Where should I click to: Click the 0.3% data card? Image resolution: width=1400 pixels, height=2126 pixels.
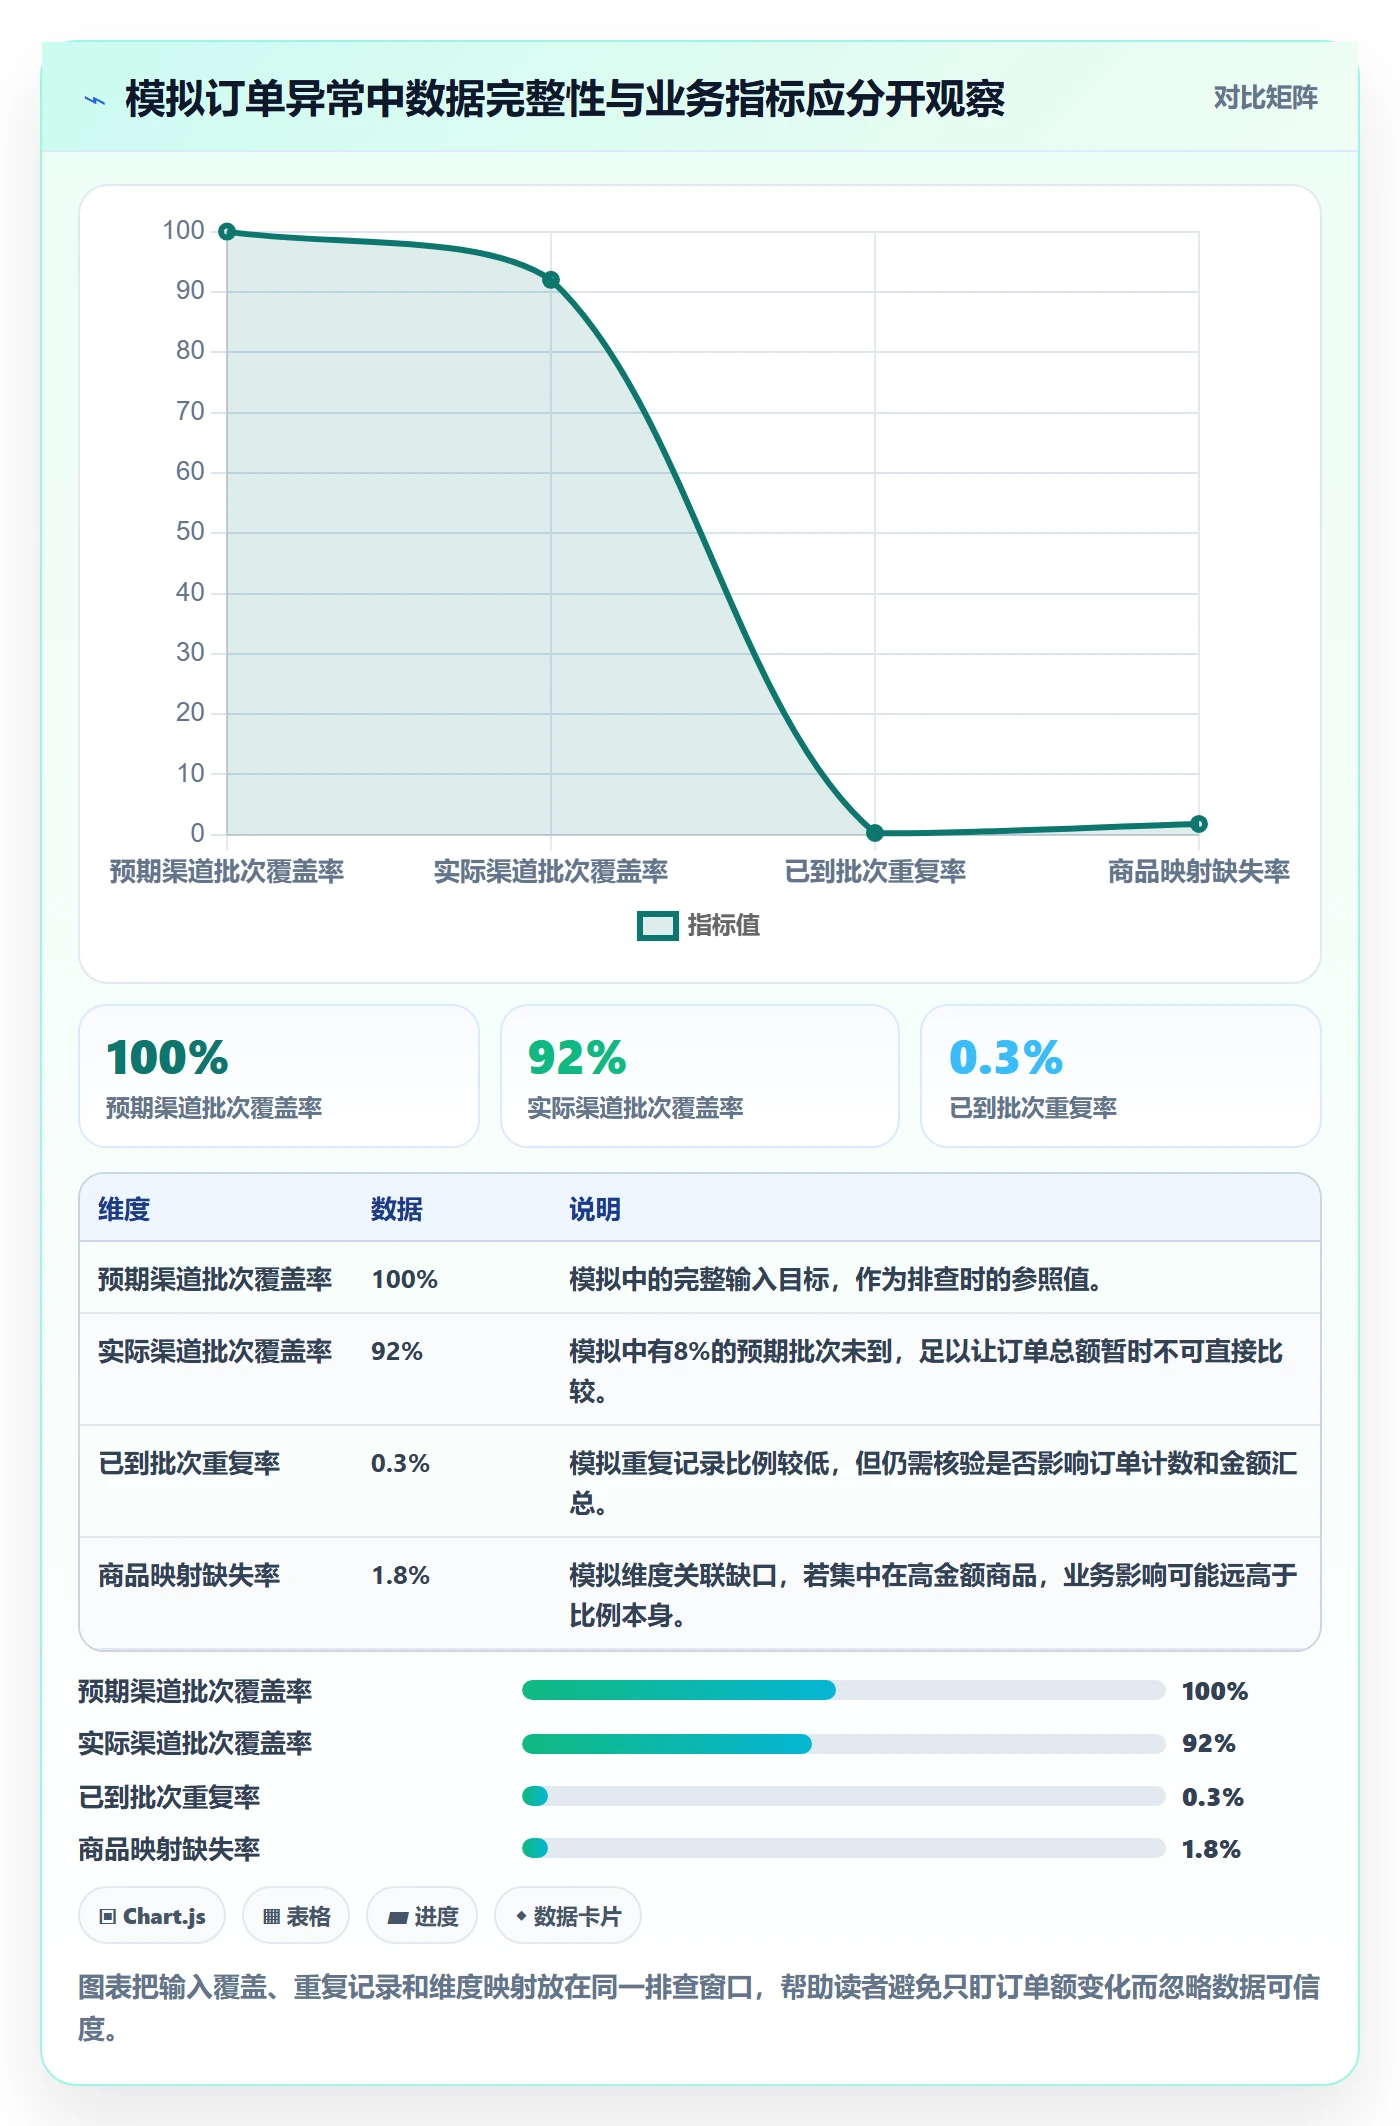tap(1121, 1076)
